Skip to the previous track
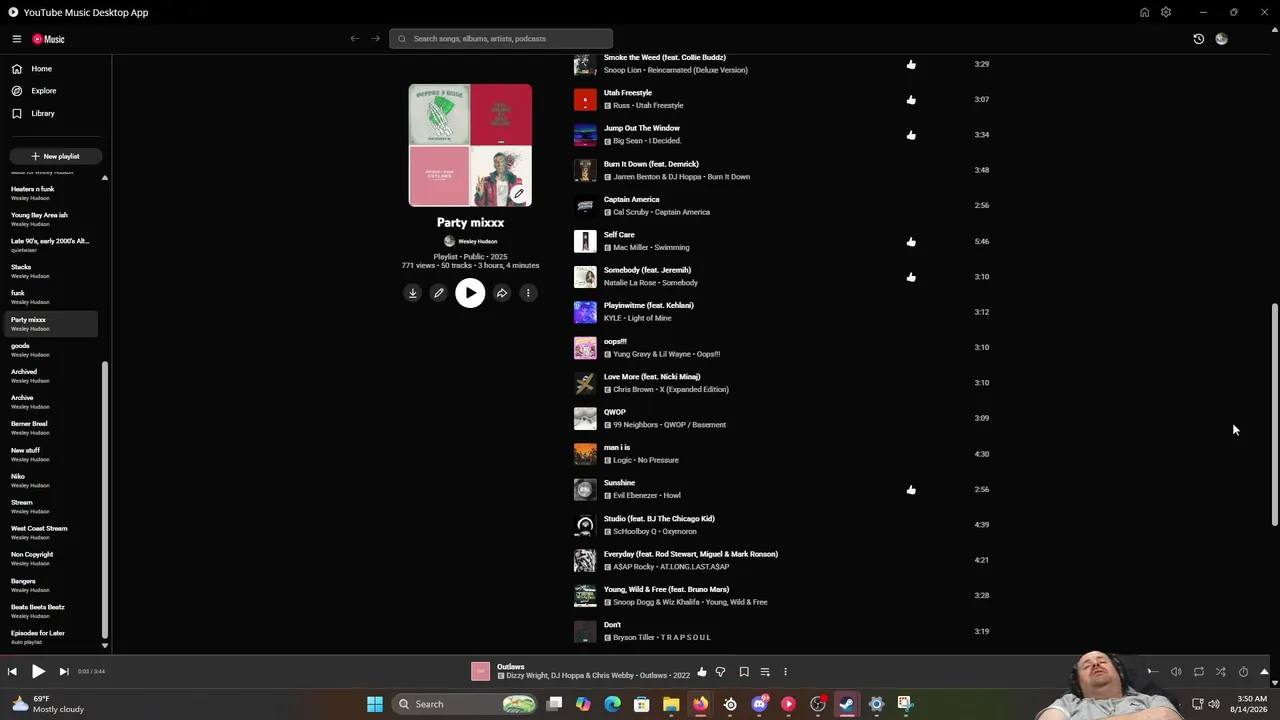 click(12, 672)
